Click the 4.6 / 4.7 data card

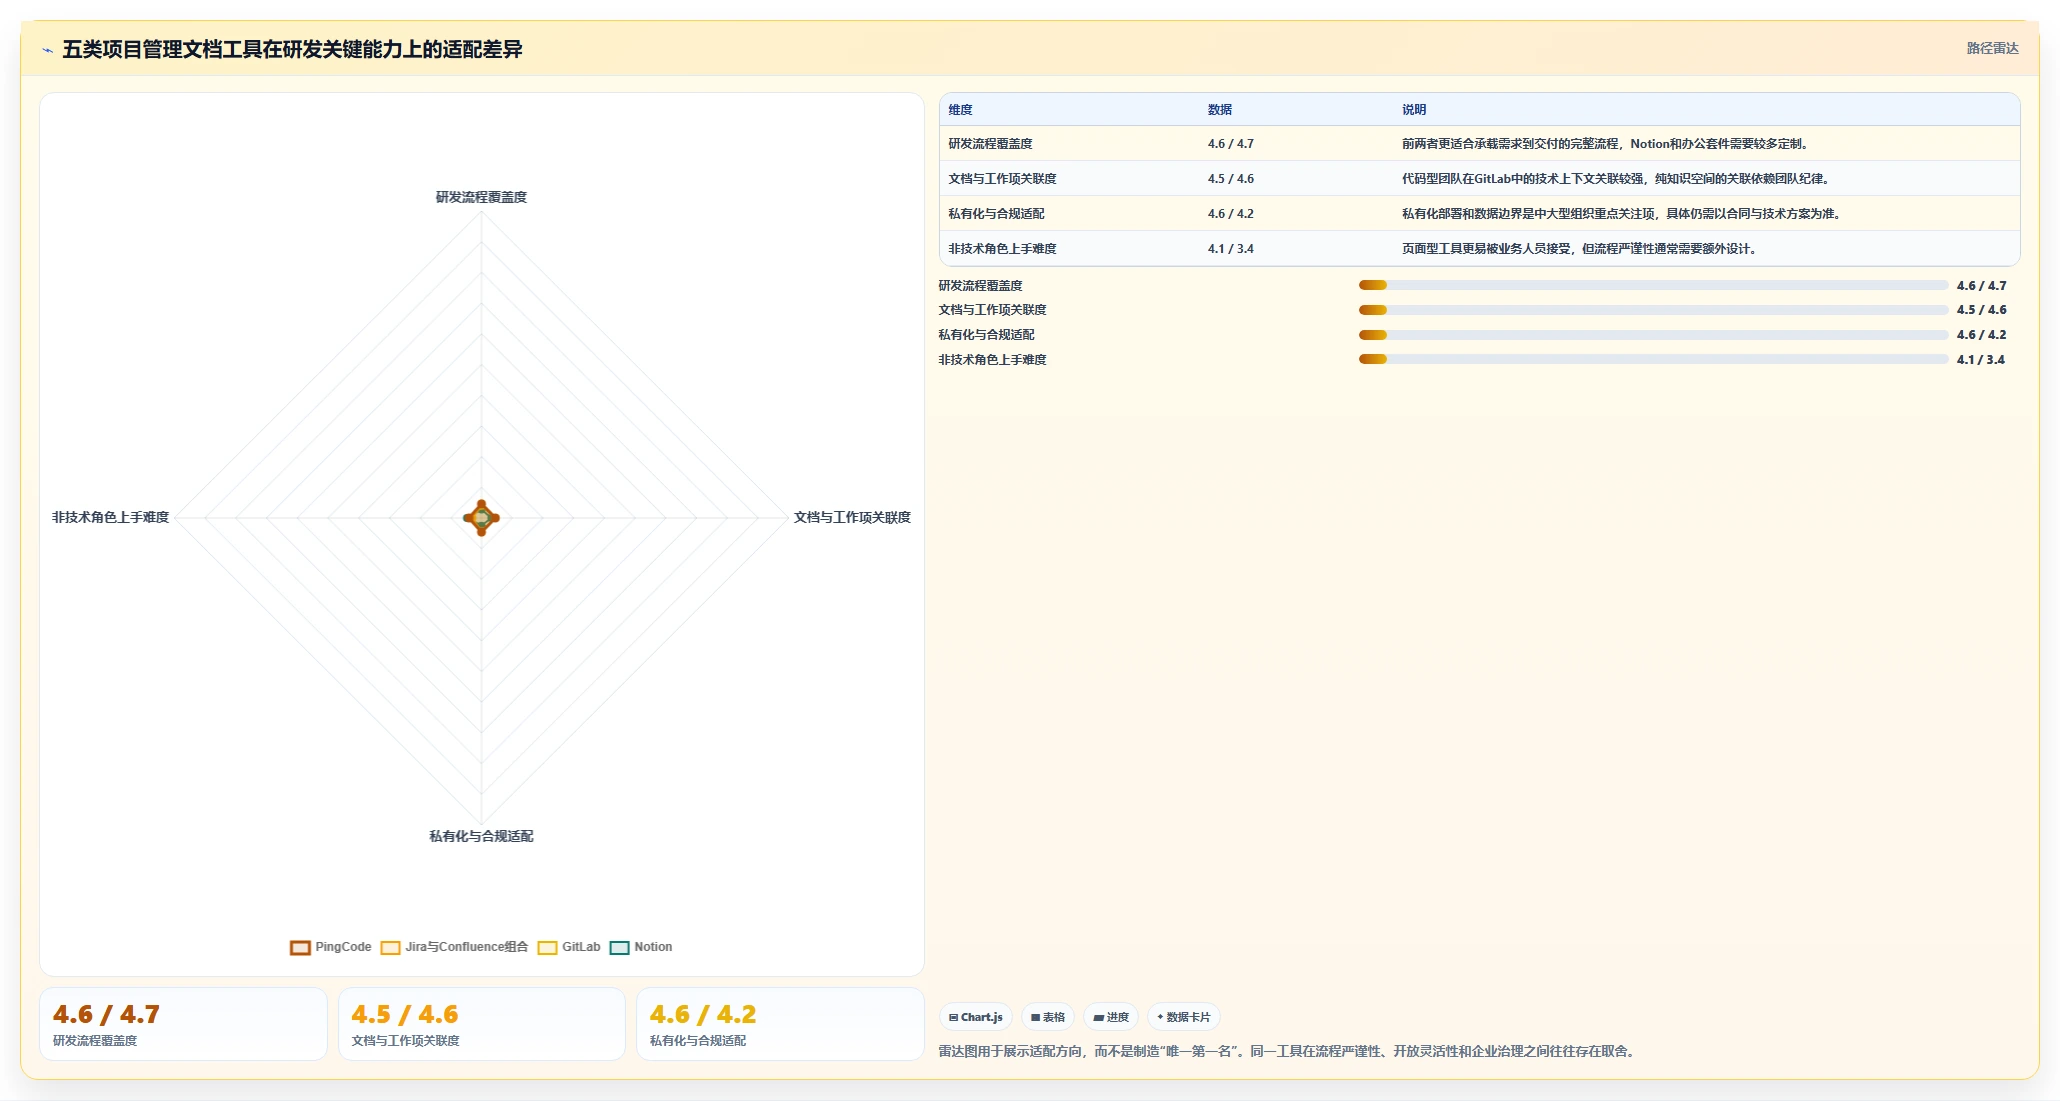[x=183, y=1024]
